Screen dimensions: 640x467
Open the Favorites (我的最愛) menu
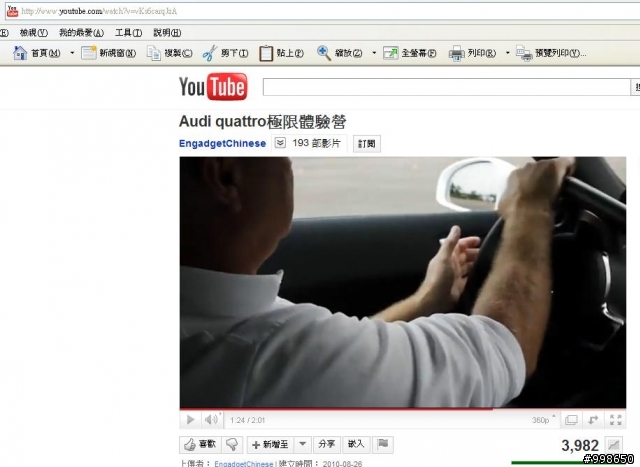pyautogui.click(x=81, y=33)
